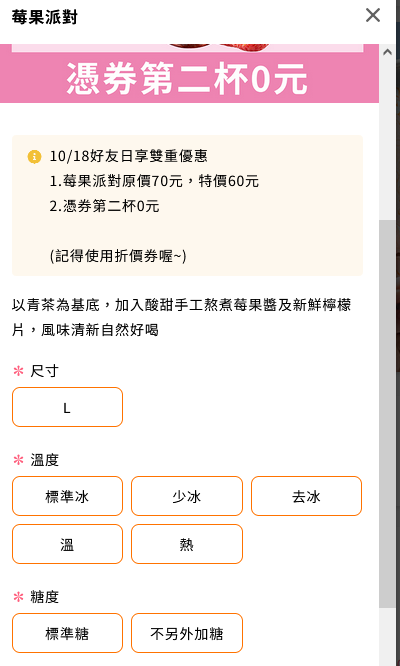Select the 去冰 option
The image size is (400, 666).
[306, 496]
